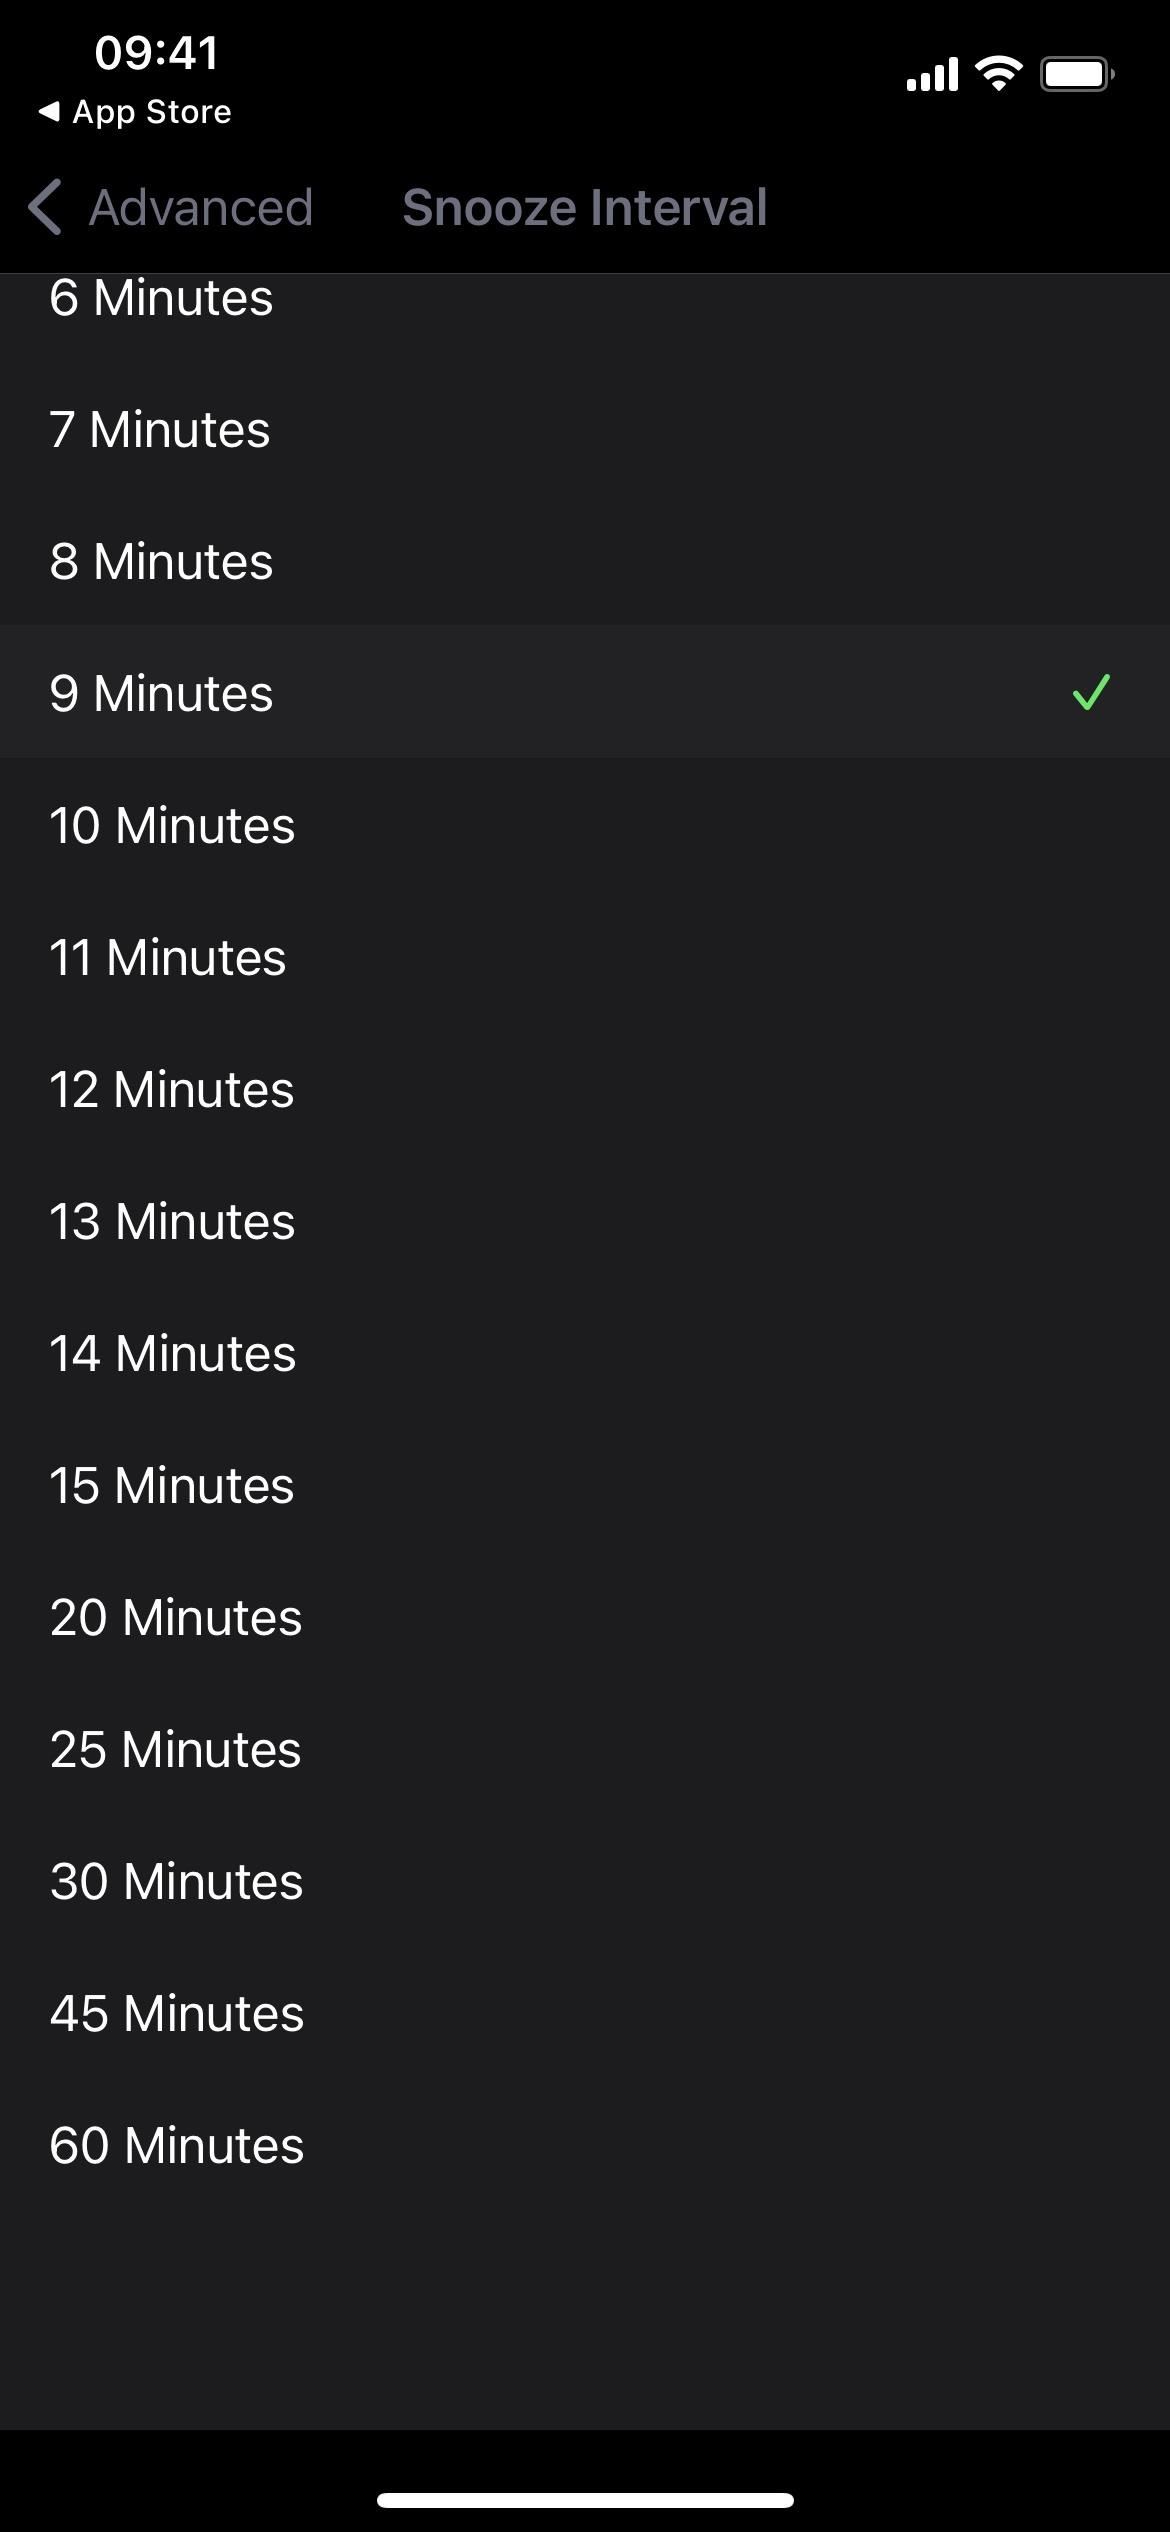The image size is (1170, 2532).
Task: Select the 60 Minutes option
Action: 585,2145
